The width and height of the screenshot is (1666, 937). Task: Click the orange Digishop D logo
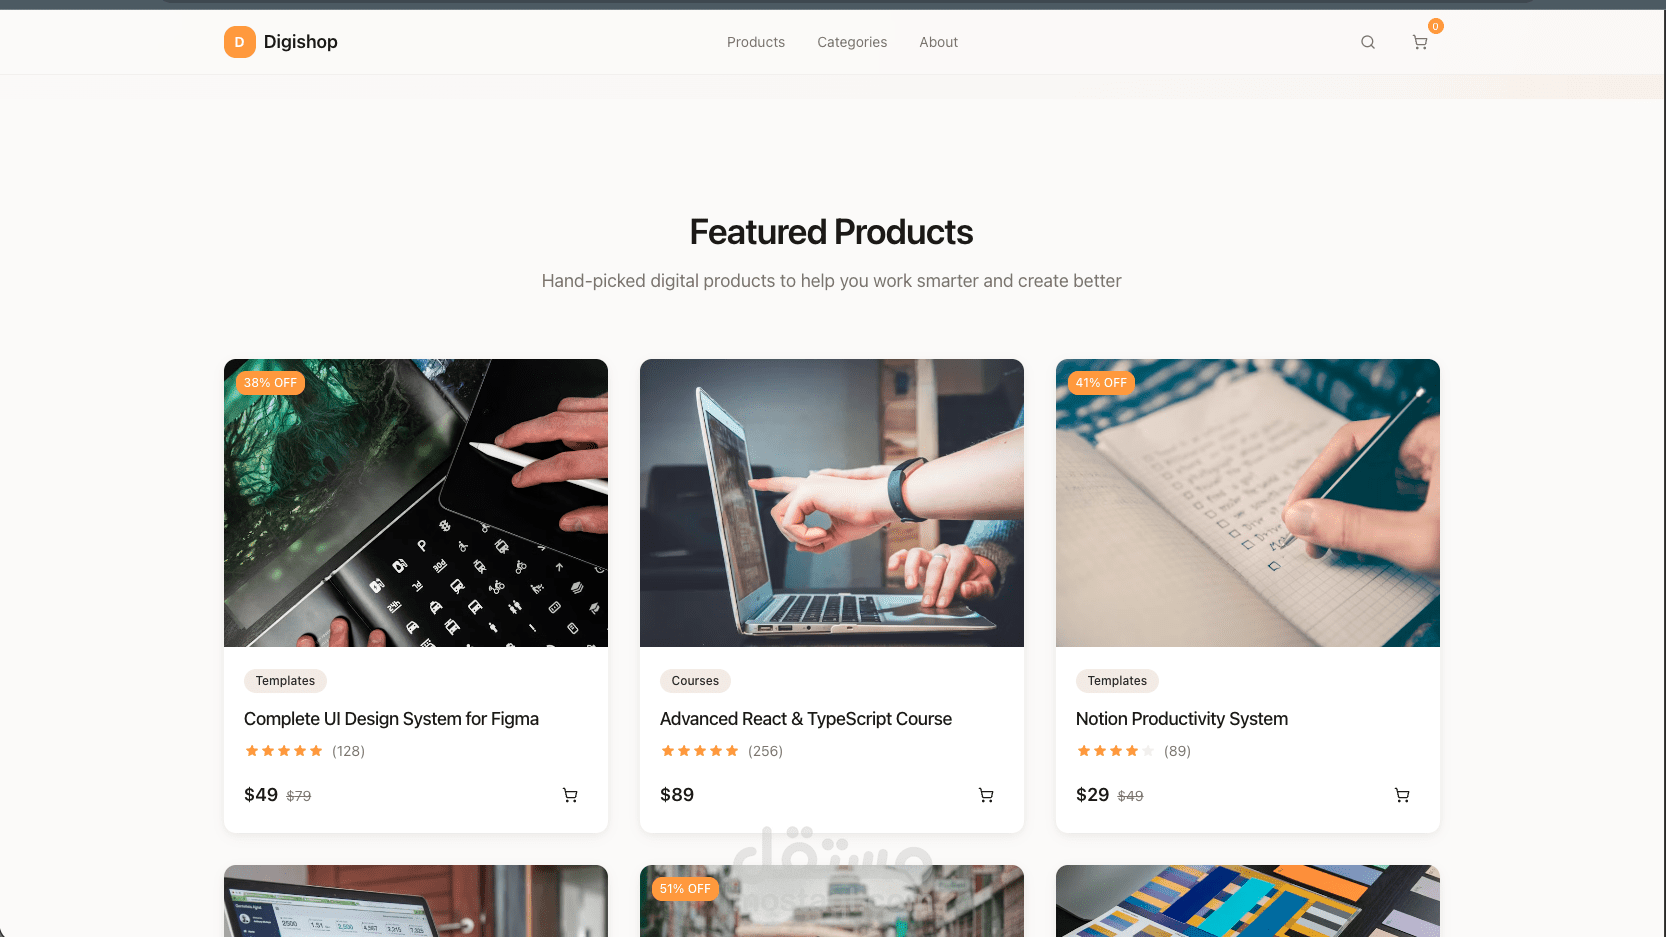click(240, 42)
